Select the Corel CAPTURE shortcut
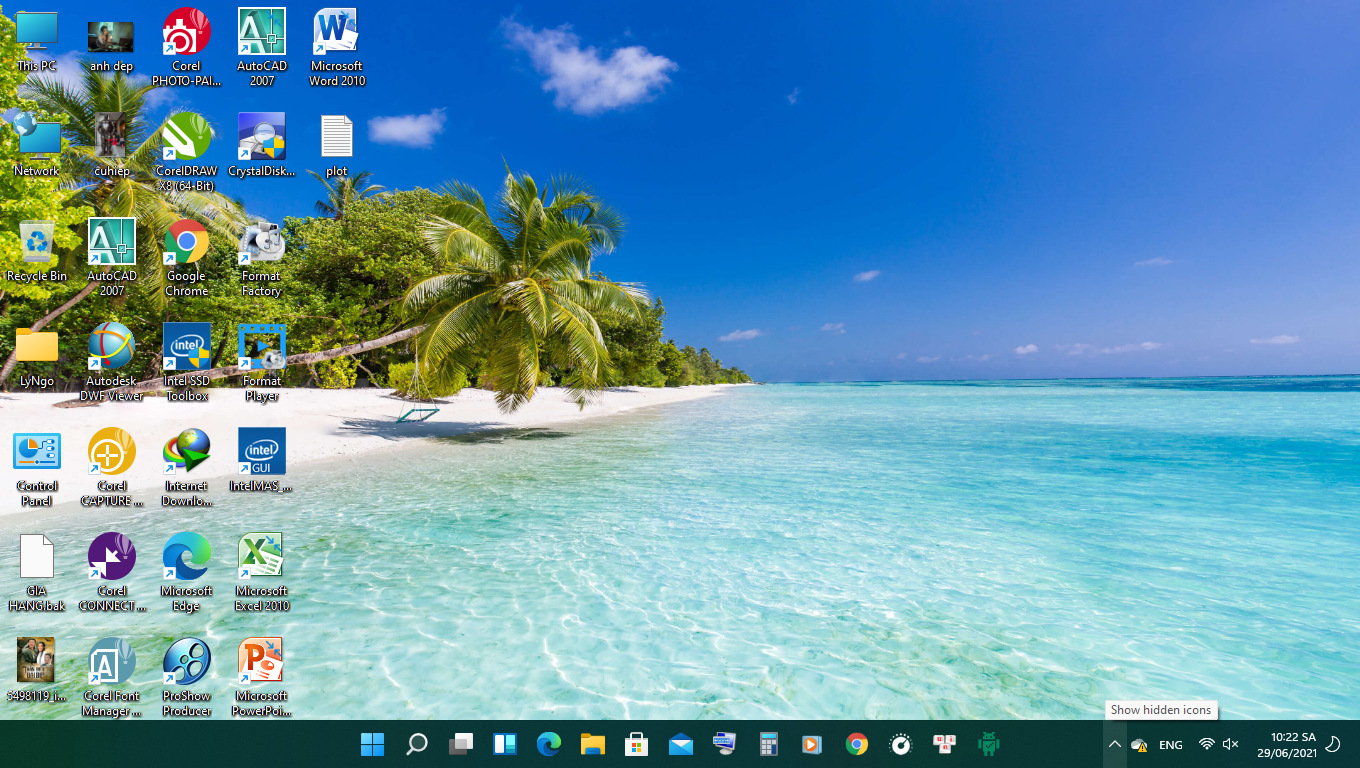This screenshot has height=768, width=1360. tap(112, 468)
